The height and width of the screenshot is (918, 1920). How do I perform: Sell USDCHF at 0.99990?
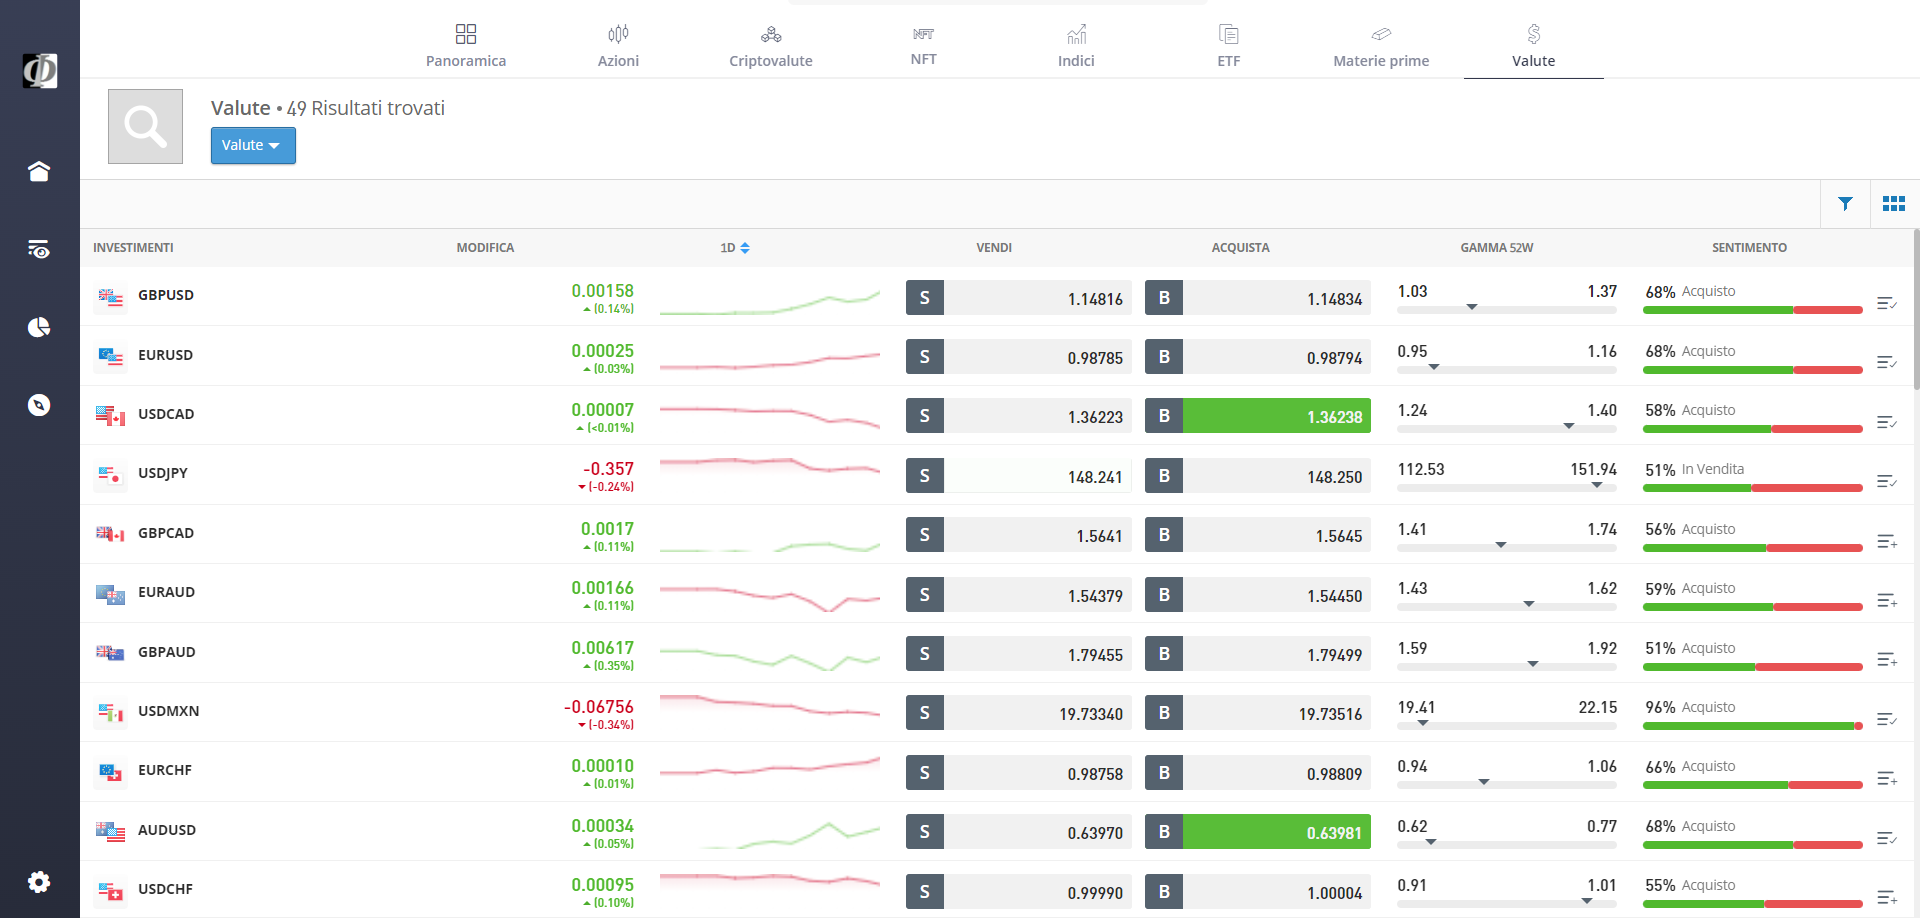click(1019, 892)
